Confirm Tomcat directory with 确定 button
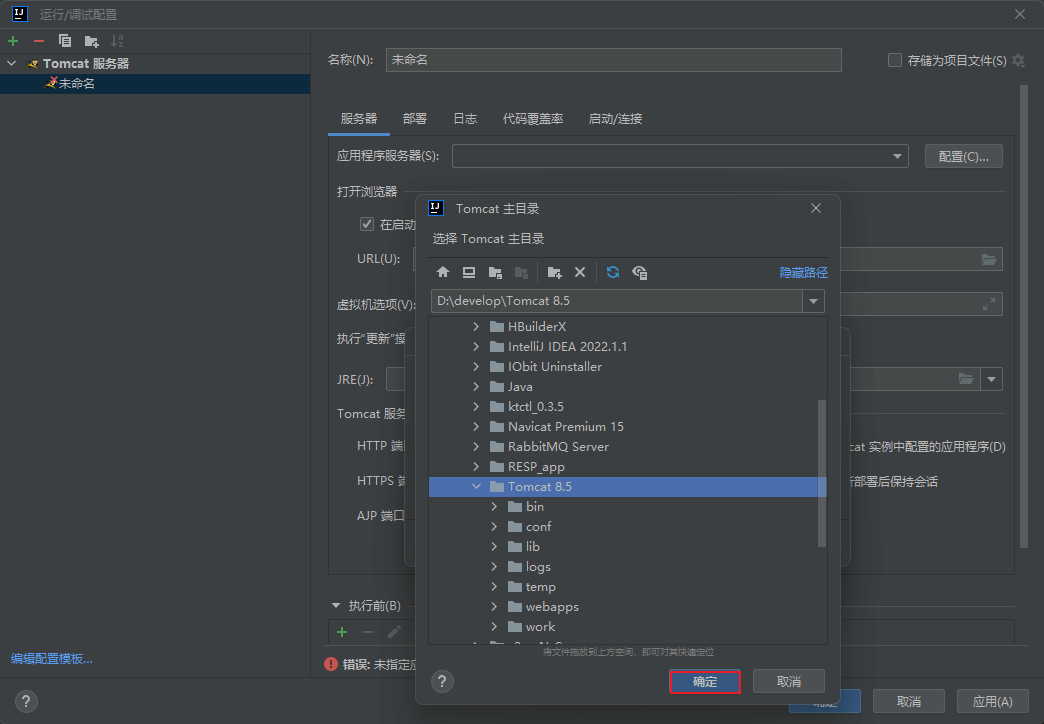 point(705,681)
